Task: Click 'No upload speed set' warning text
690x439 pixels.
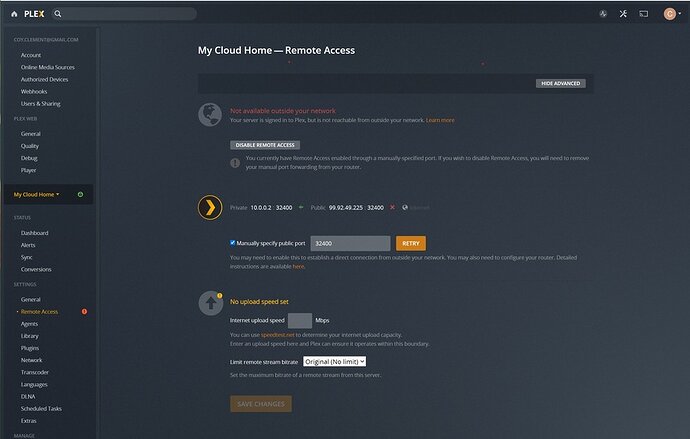Action: coord(259,302)
